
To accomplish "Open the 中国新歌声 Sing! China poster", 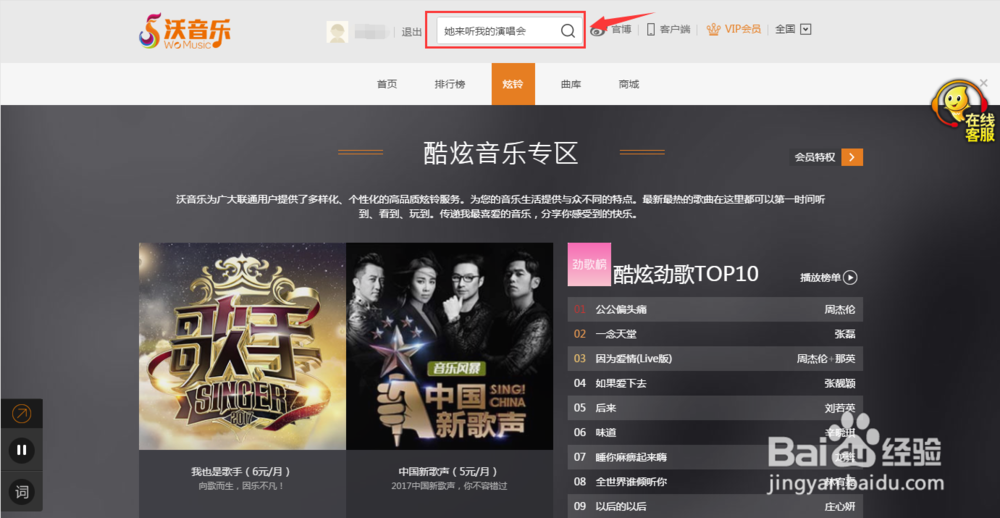I will coord(450,346).
